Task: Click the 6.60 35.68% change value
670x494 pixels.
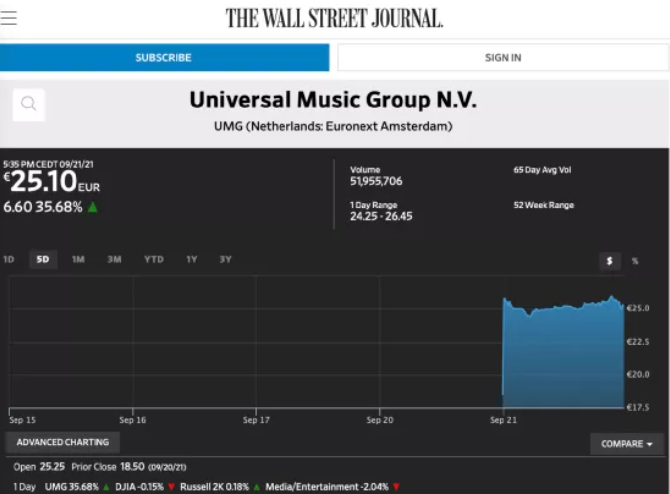Action: pos(43,207)
